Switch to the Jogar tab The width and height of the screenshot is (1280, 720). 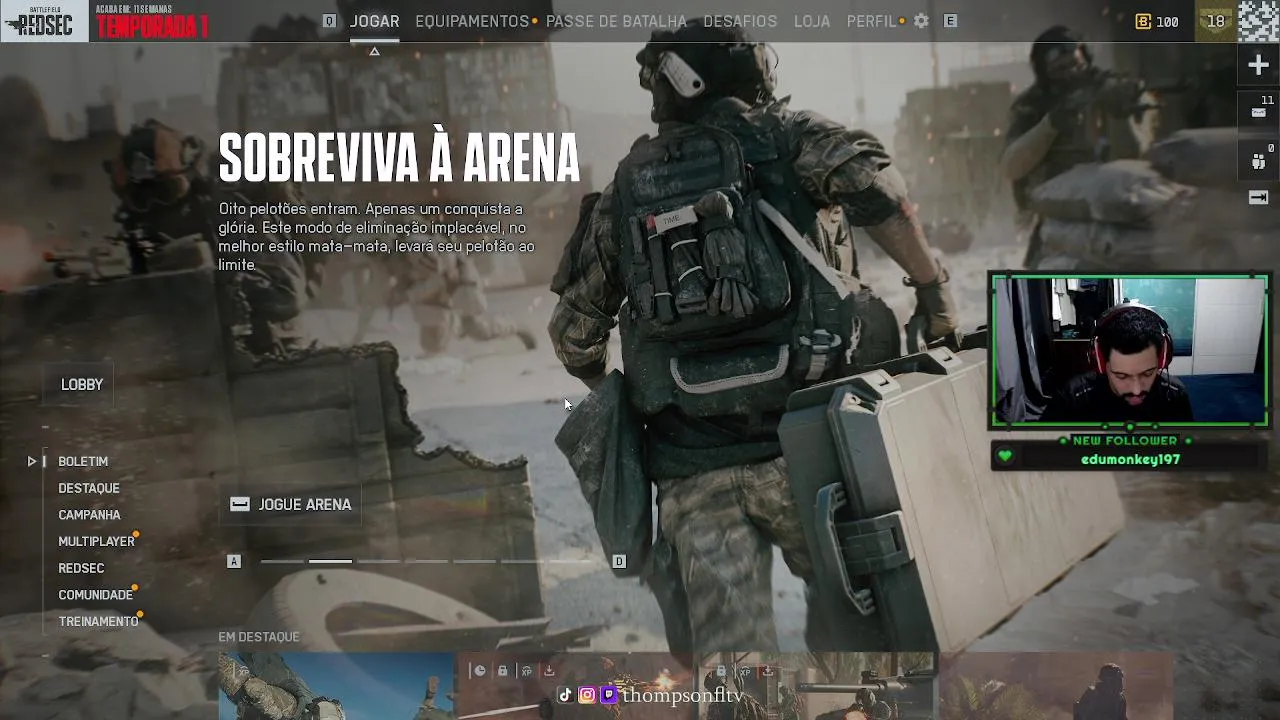click(x=375, y=21)
